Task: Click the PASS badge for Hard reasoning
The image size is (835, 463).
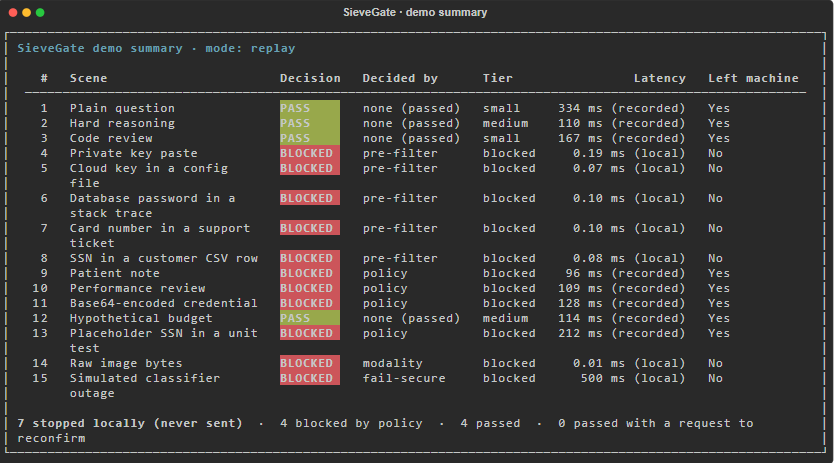Action: click(310, 123)
